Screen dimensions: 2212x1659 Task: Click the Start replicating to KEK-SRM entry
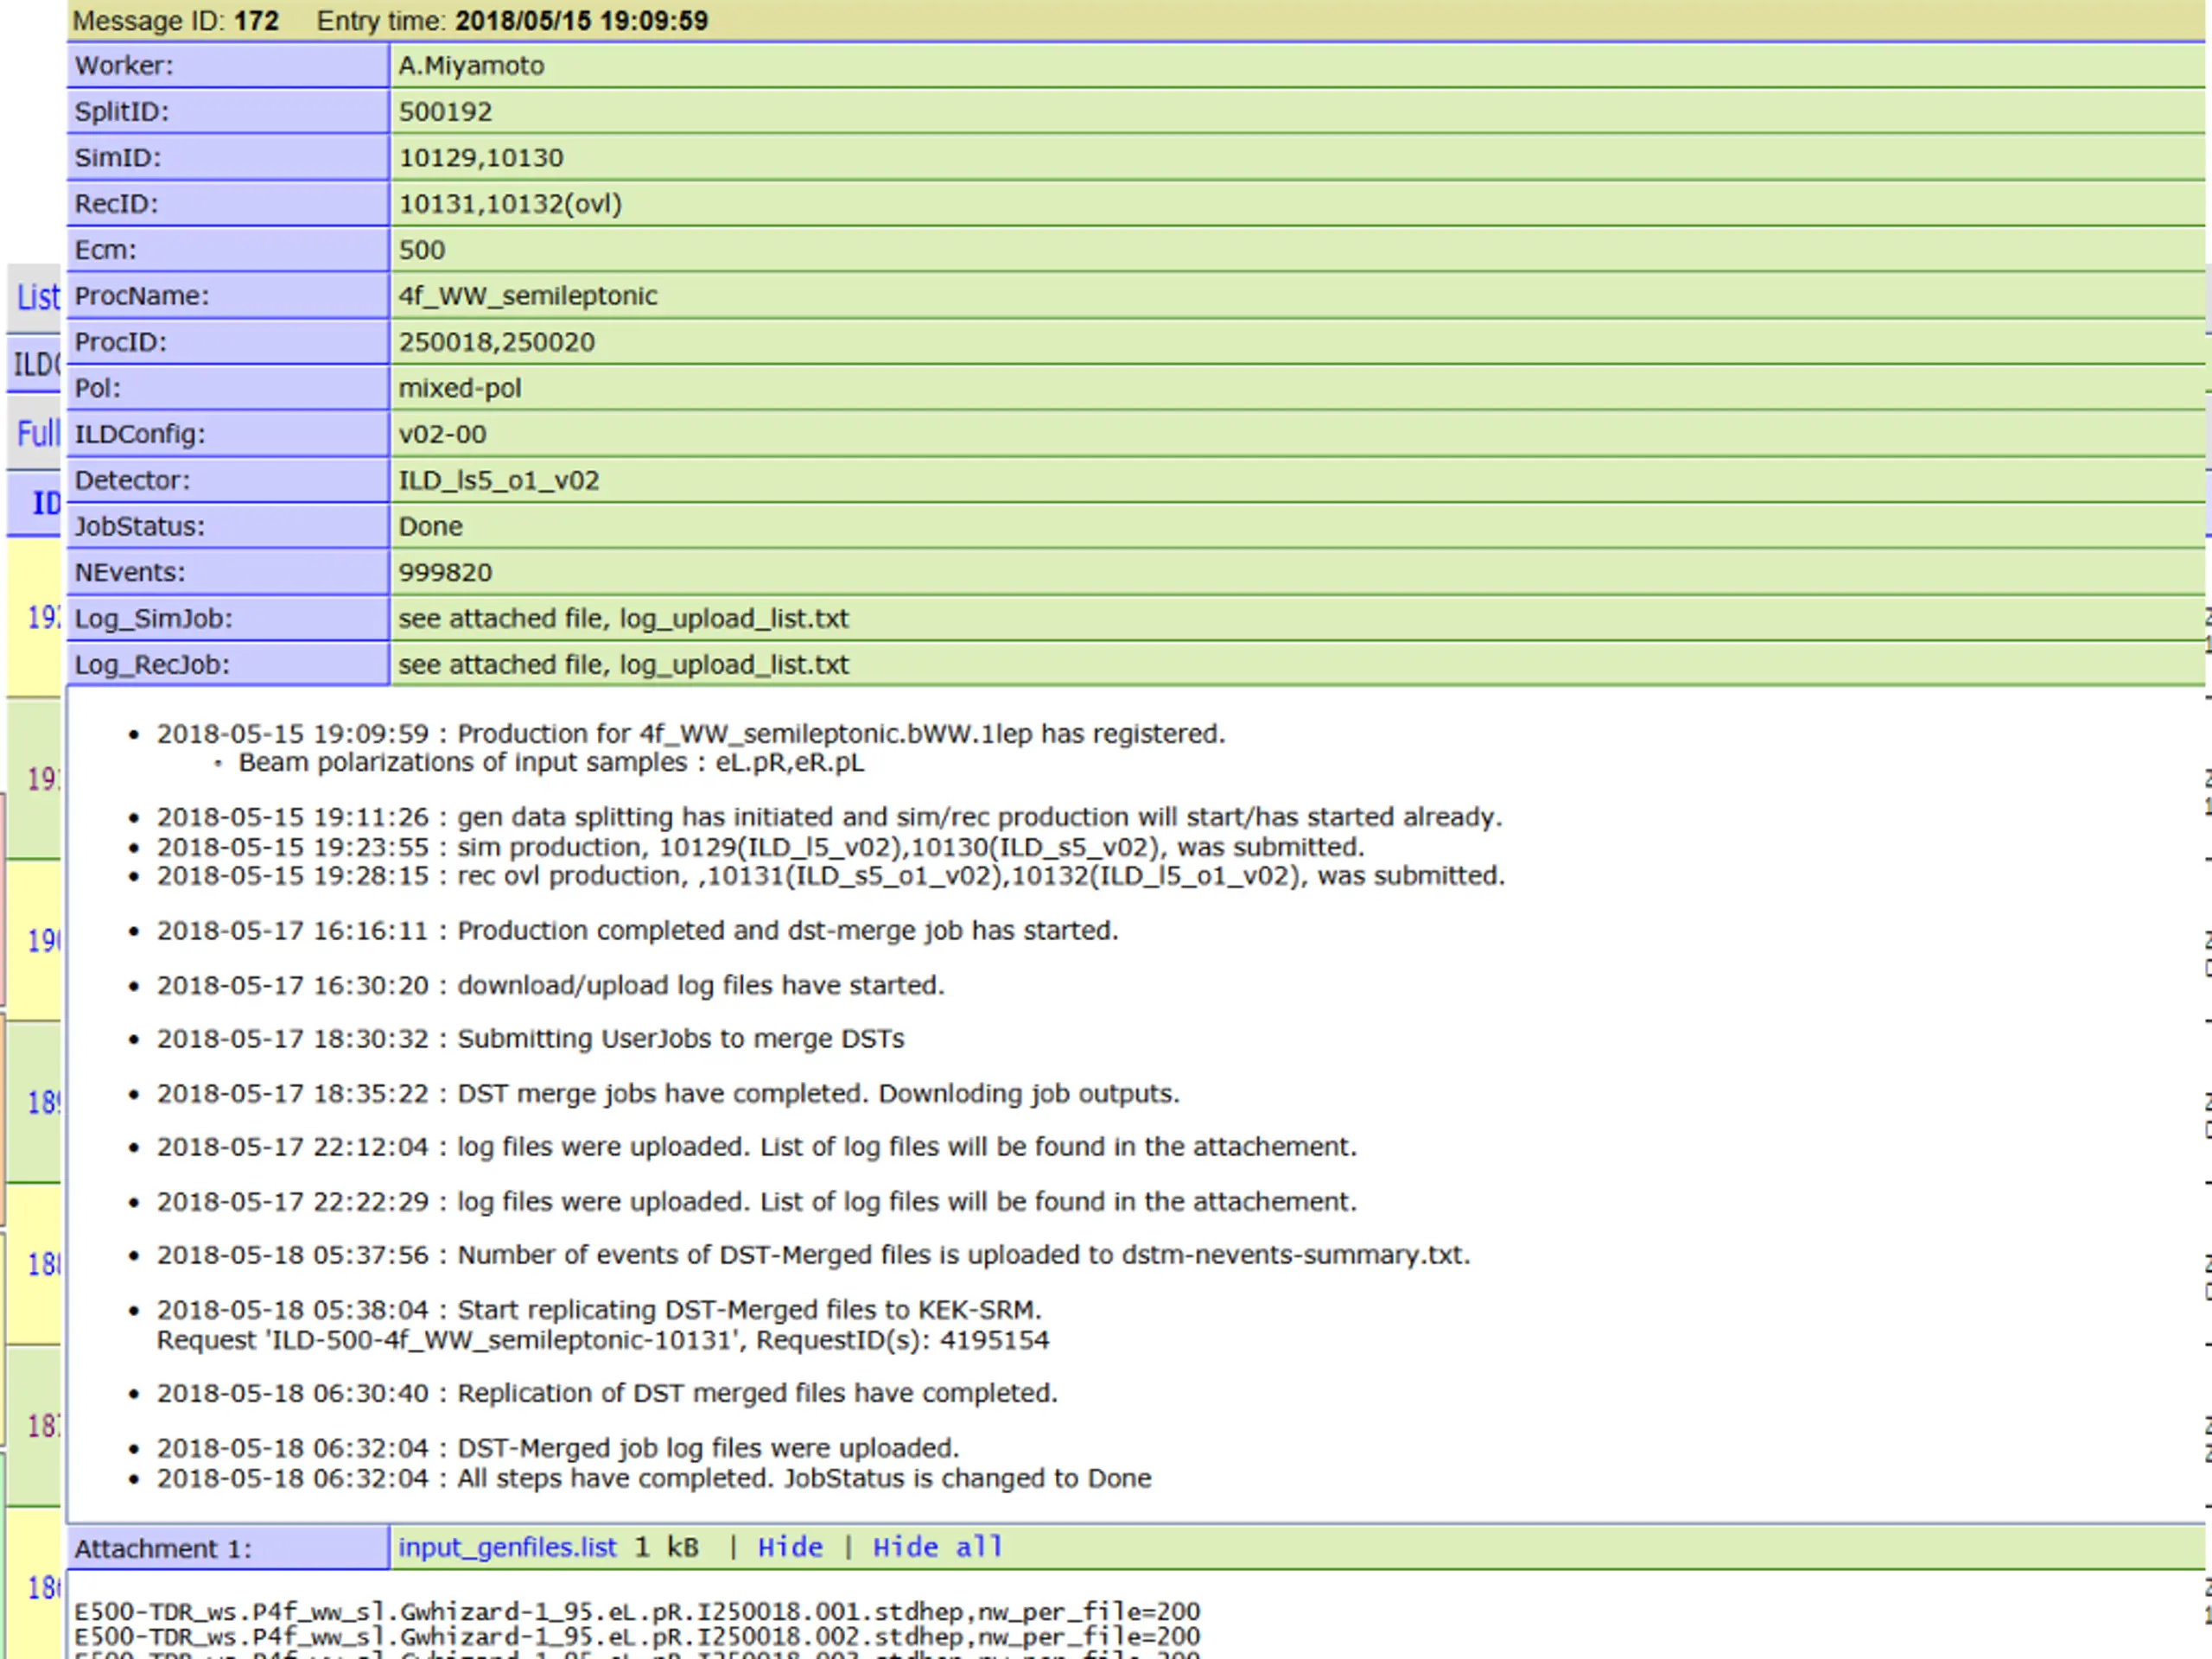(x=599, y=1310)
